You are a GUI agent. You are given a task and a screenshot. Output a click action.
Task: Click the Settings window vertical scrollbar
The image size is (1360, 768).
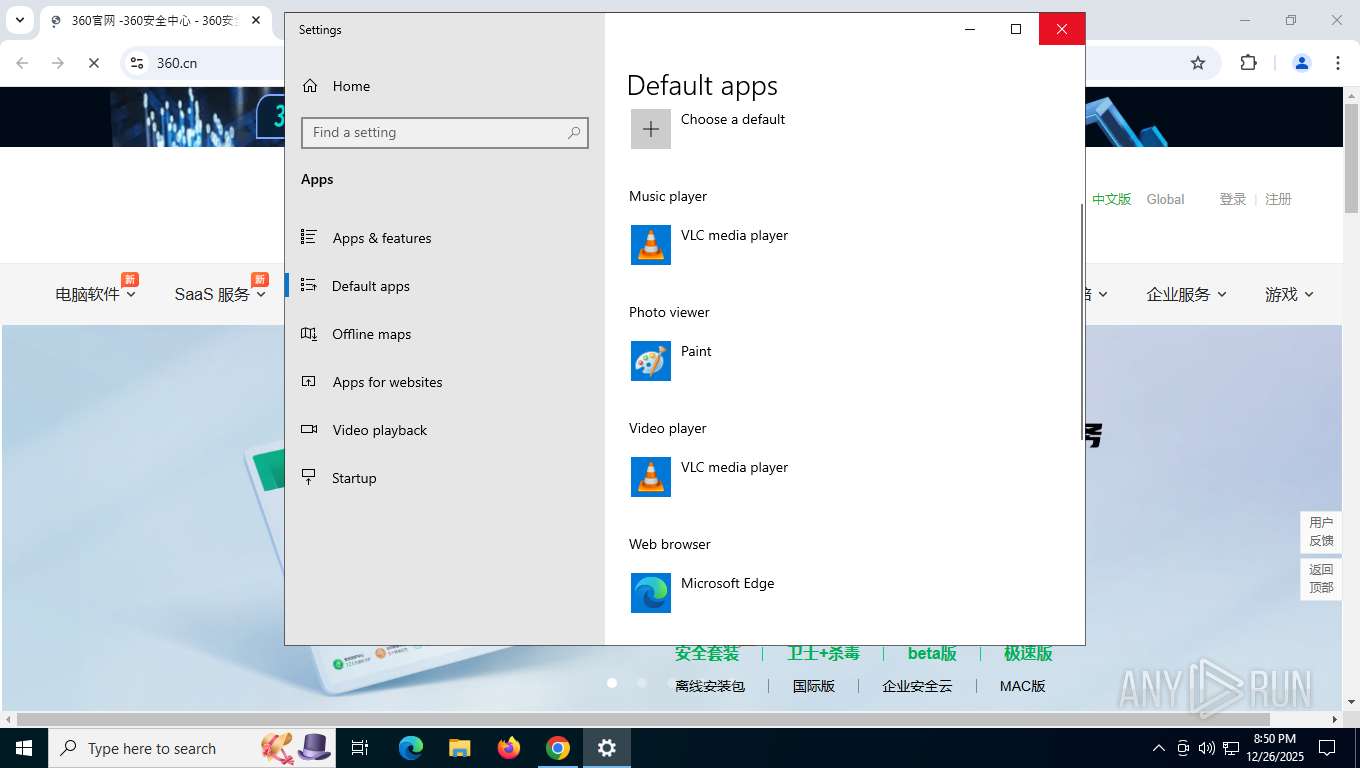(x=1081, y=320)
